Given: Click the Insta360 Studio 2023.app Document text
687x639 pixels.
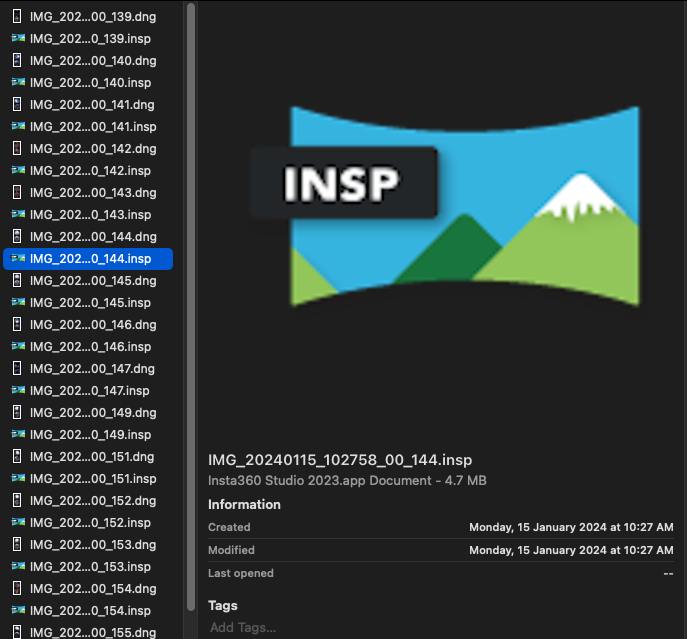Looking at the screenshot, I should 320,481.
